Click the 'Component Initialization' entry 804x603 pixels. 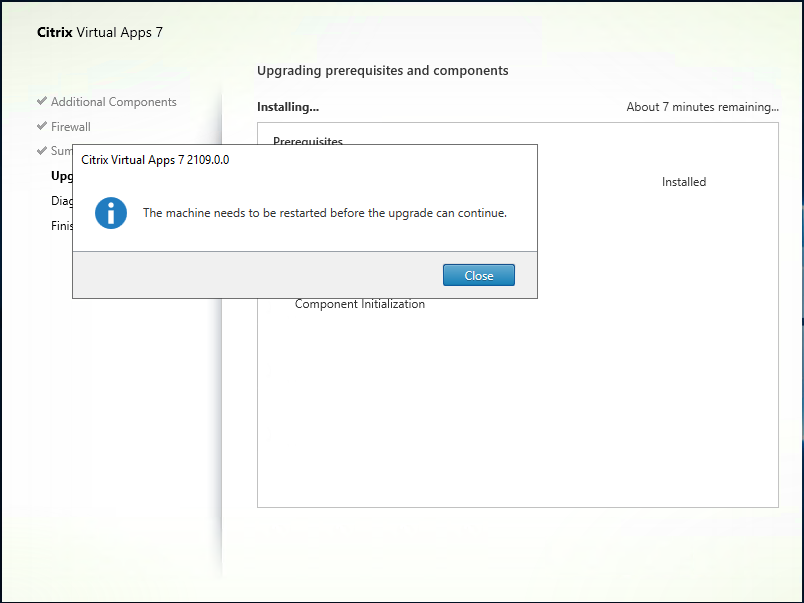tap(359, 304)
